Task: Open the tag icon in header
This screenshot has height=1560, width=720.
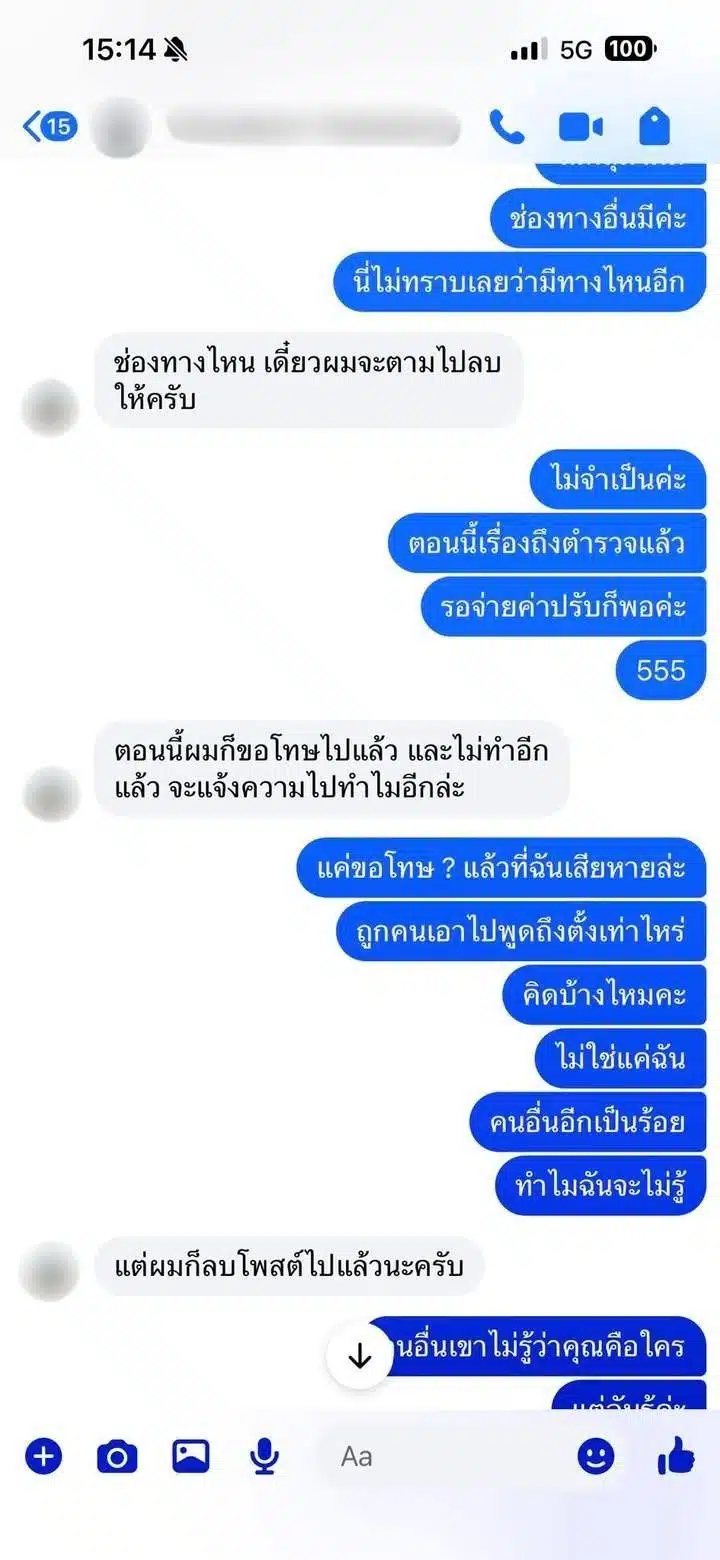Action: pyautogui.click(x=654, y=127)
